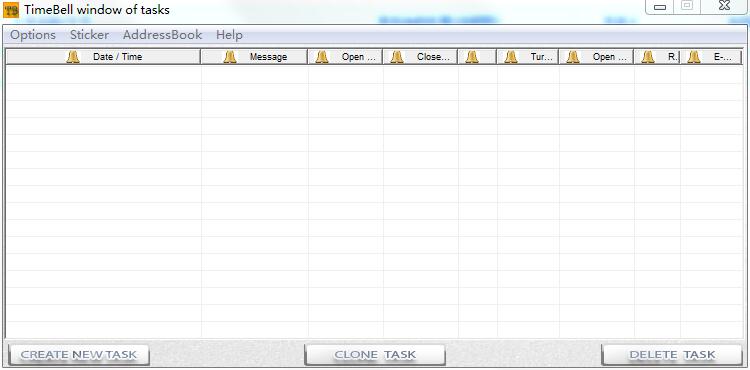Click the bell icon in Message header
Image resolution: width=750 pixels, height=370 pixels.
click(230, 57)
